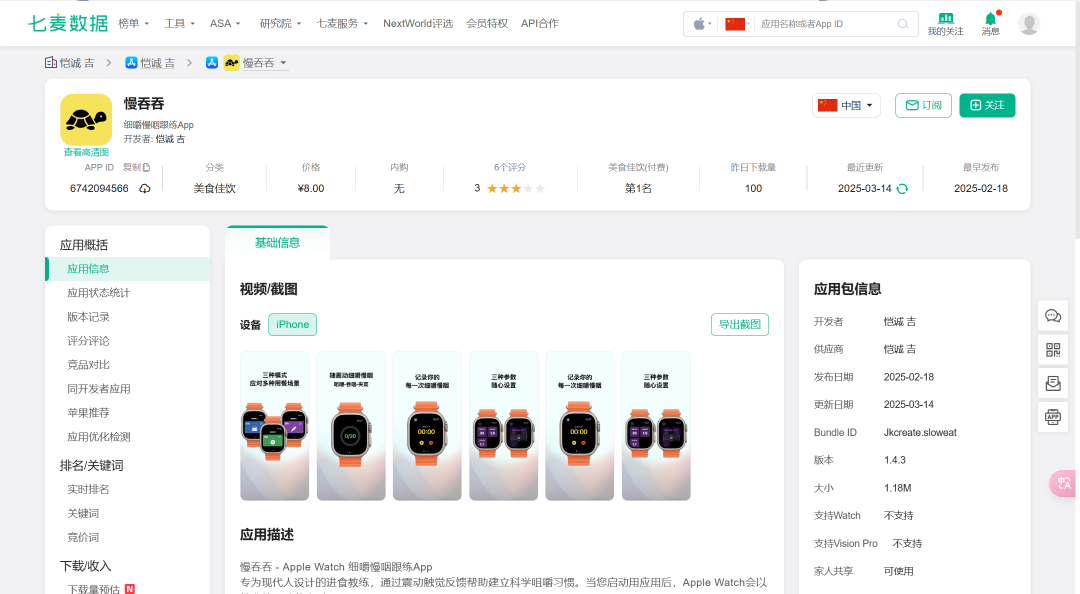Open the China flag region dropdown in search
Screen dimensions: 1080x594
point(738,24)
